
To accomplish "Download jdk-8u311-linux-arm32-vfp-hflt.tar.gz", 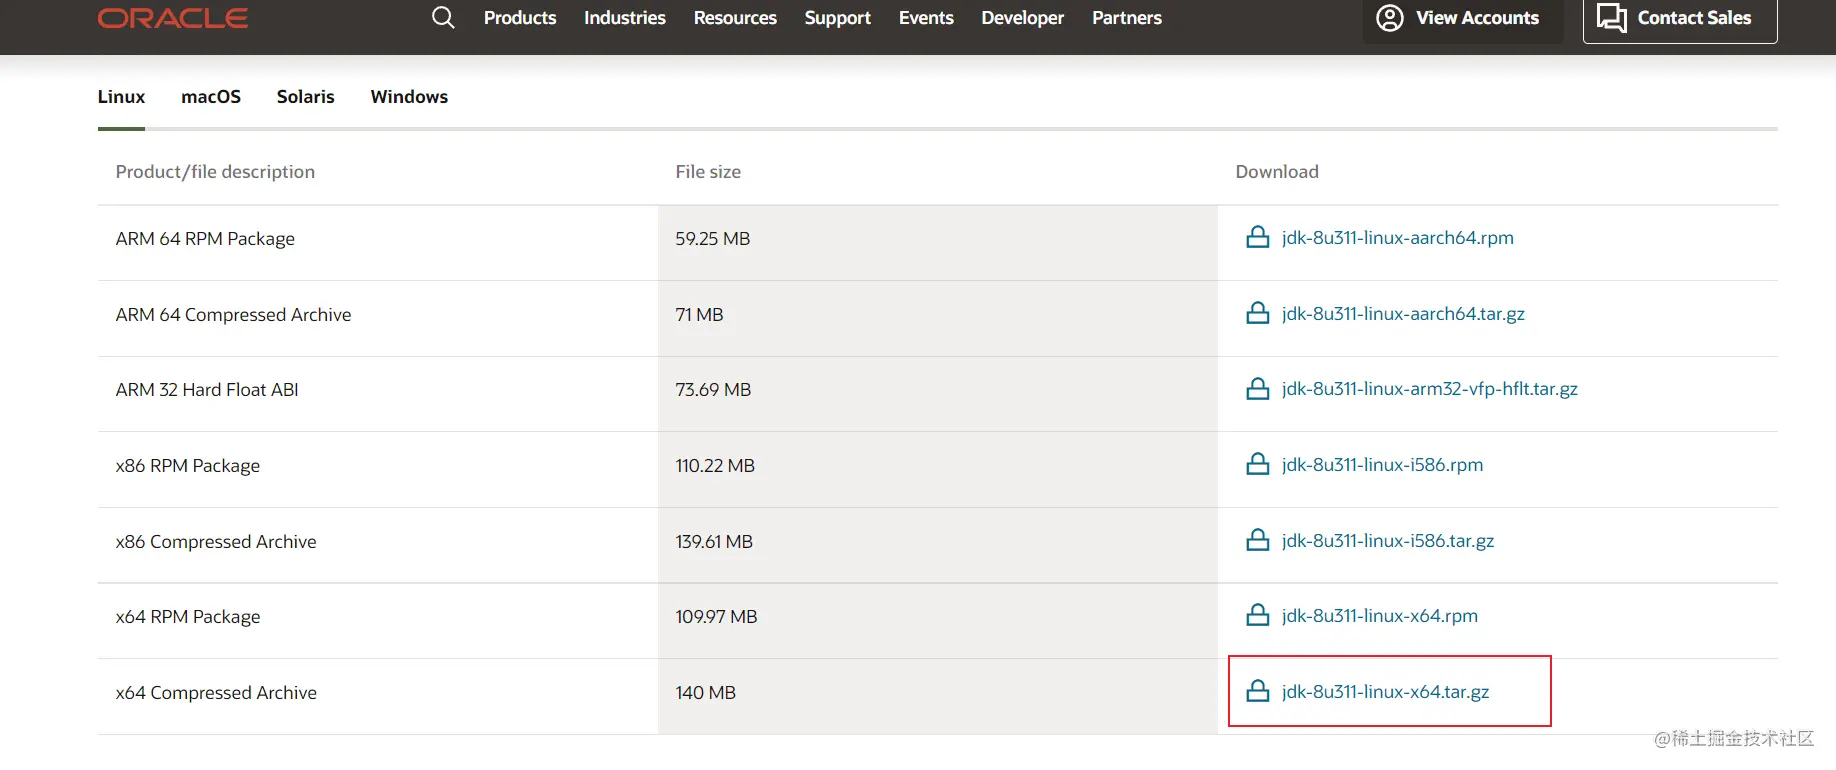I will 1430,389.
